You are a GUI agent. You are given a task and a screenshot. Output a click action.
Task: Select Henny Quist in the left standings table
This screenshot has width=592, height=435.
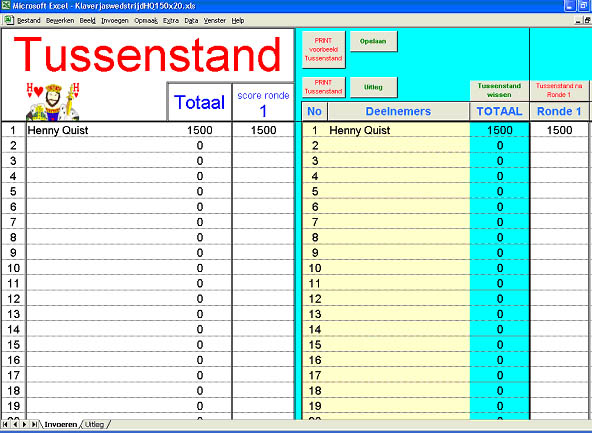tap(58, 130)
